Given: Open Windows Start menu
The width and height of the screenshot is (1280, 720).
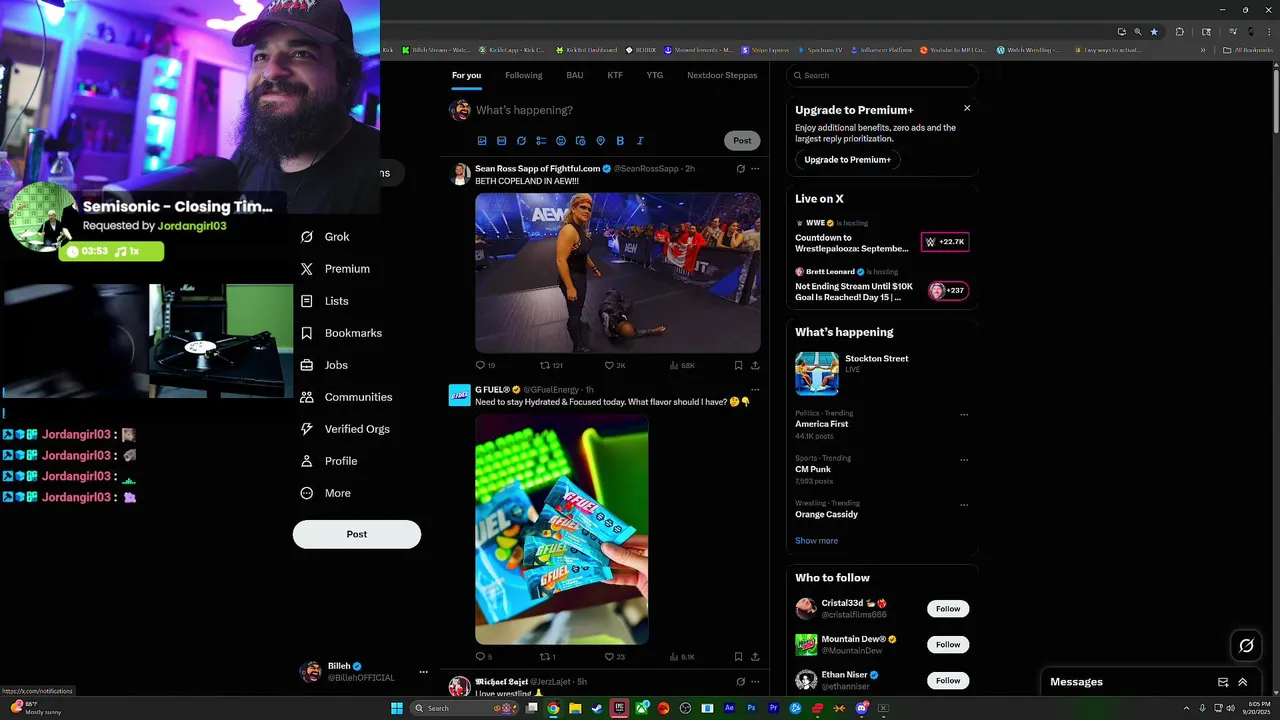Looking at the screenshot, I should click(397, 708).
